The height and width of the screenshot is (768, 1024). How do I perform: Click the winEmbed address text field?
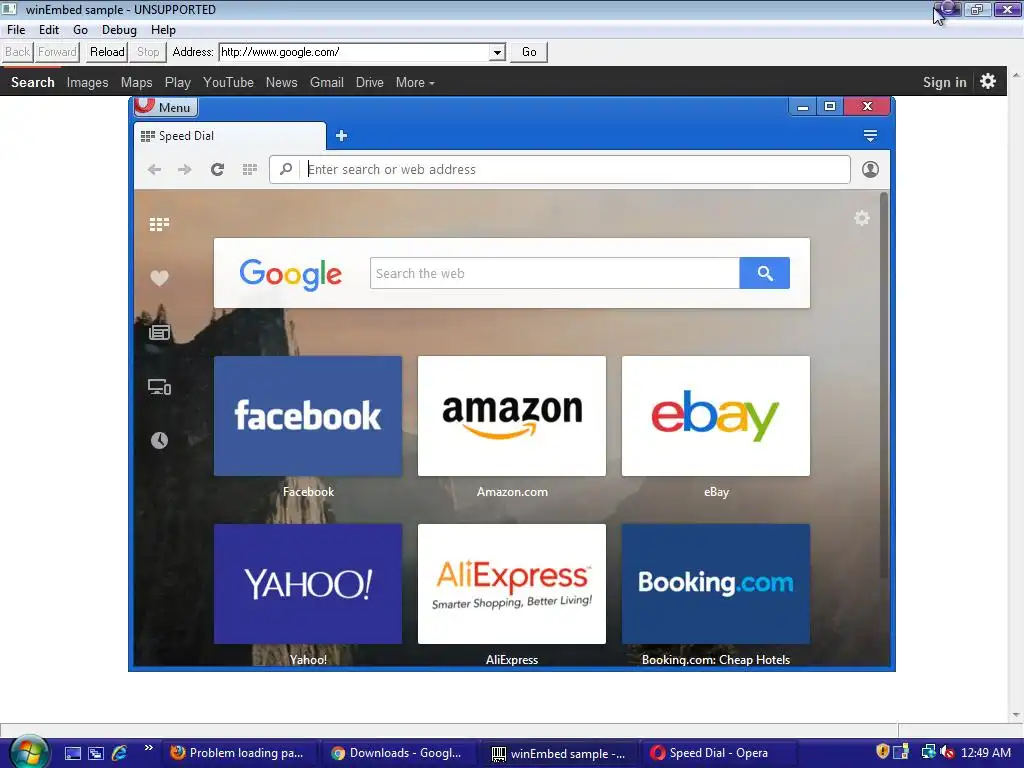tap(355, 52)
